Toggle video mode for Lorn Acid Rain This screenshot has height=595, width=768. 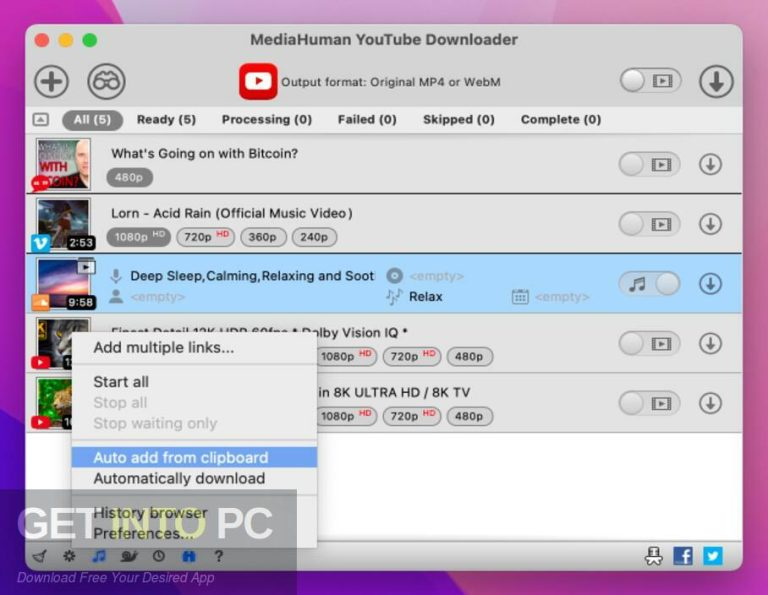tap(649, 224)
